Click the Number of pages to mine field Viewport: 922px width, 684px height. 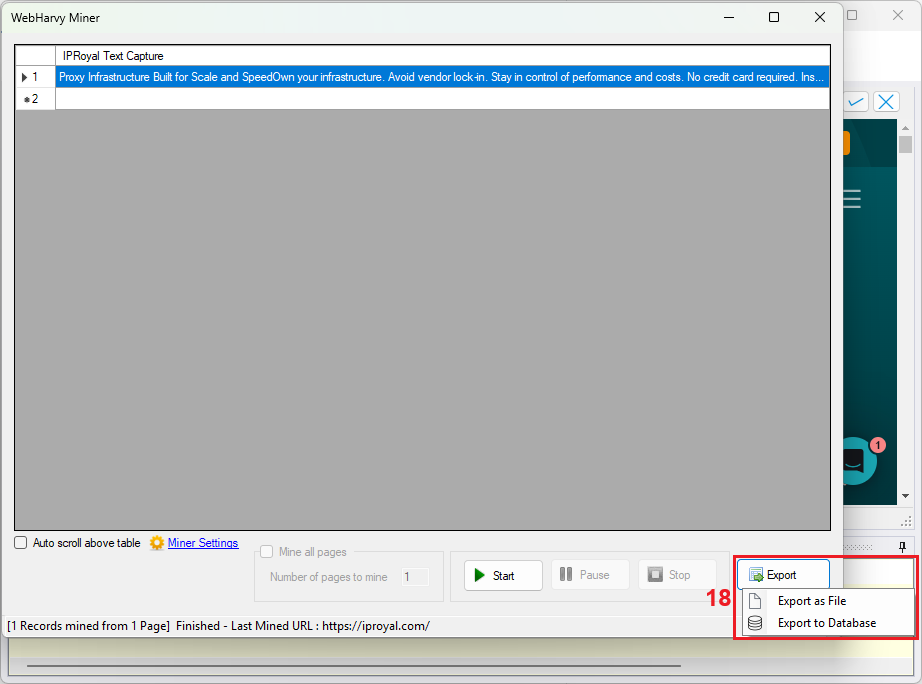pos(414,577)
